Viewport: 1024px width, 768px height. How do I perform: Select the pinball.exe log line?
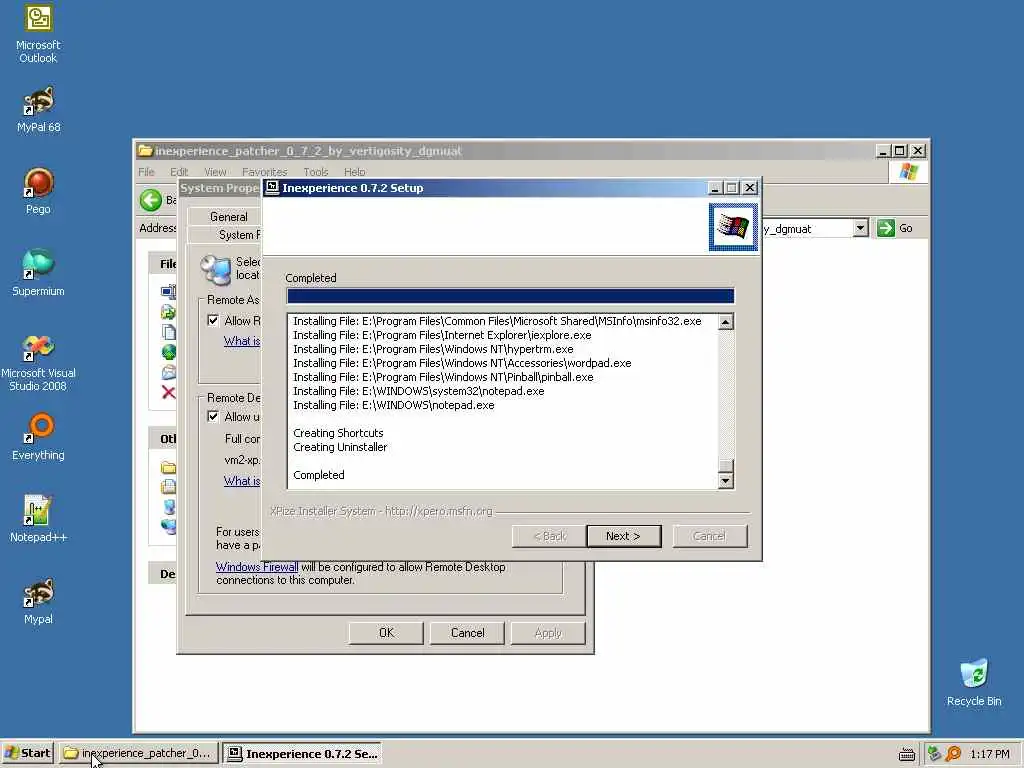443,377
